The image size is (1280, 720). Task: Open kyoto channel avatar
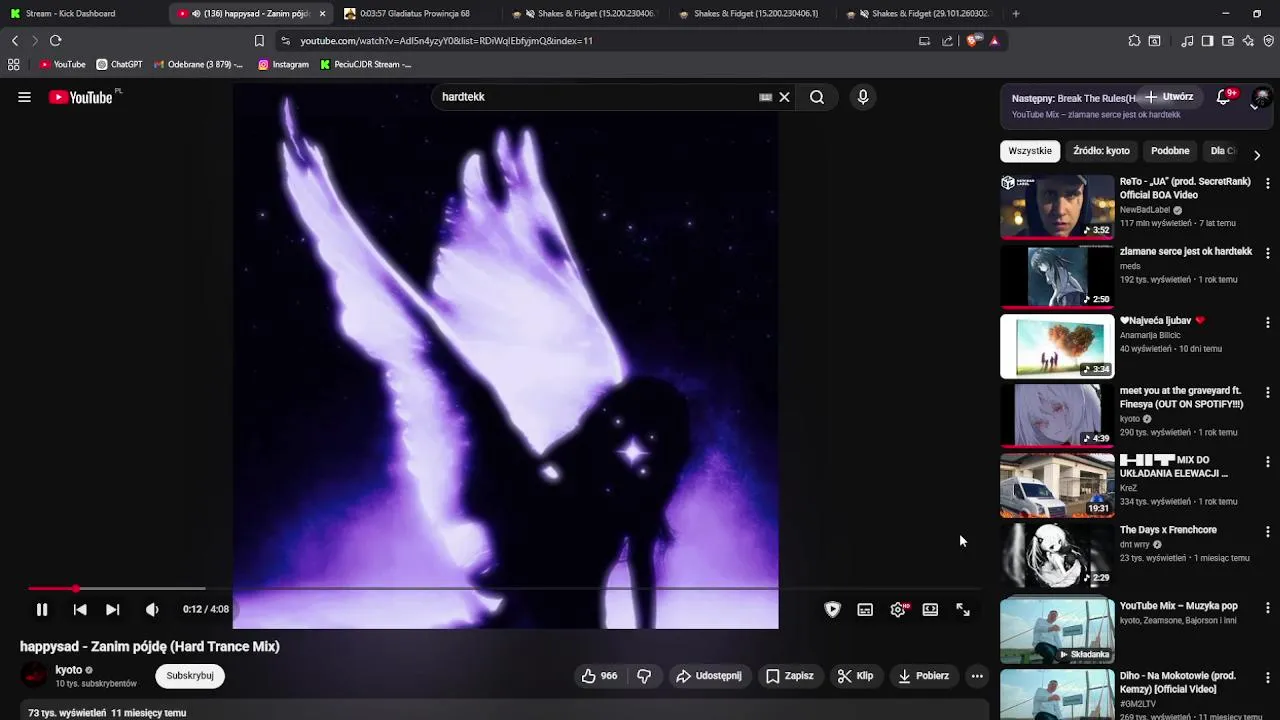(34, 676)
